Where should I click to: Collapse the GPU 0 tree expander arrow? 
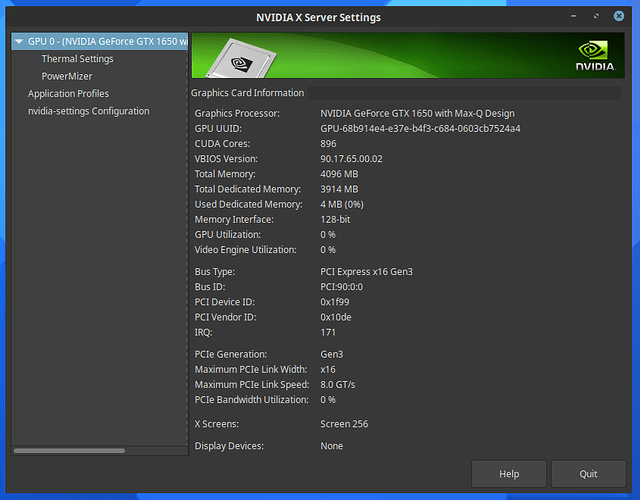pos(19,42)
